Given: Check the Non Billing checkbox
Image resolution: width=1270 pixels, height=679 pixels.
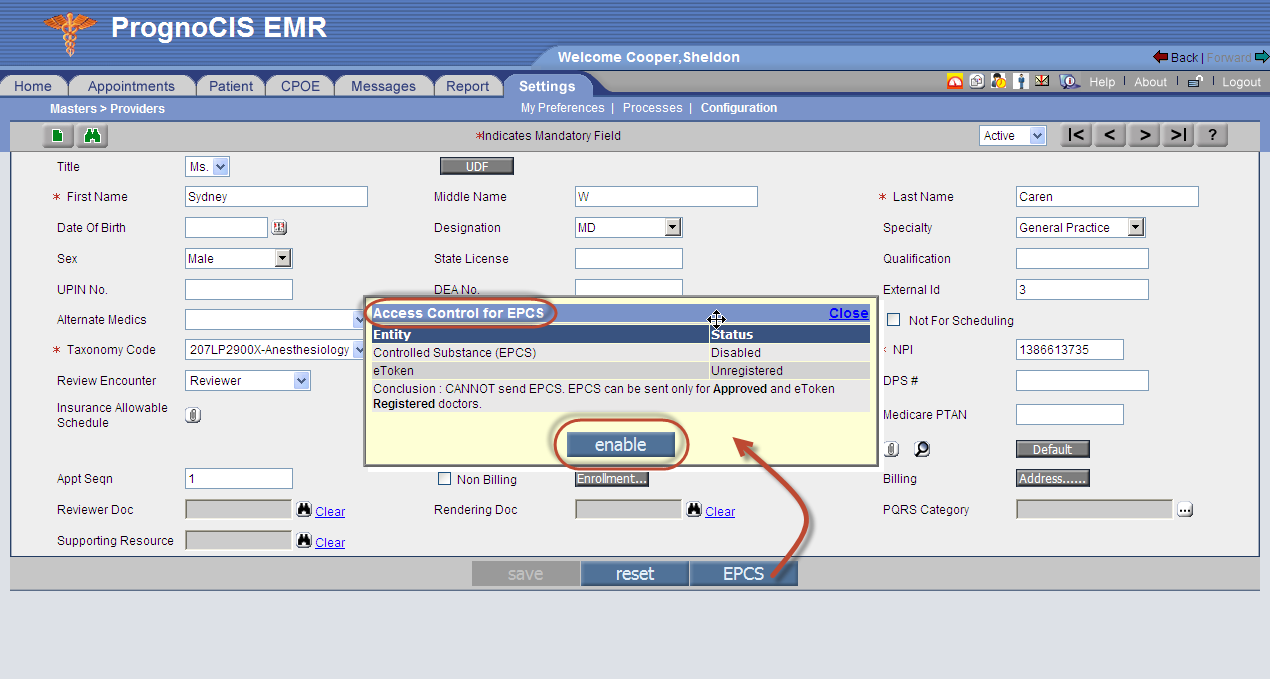Looking at the screenshot, I should tap(445, 479).
